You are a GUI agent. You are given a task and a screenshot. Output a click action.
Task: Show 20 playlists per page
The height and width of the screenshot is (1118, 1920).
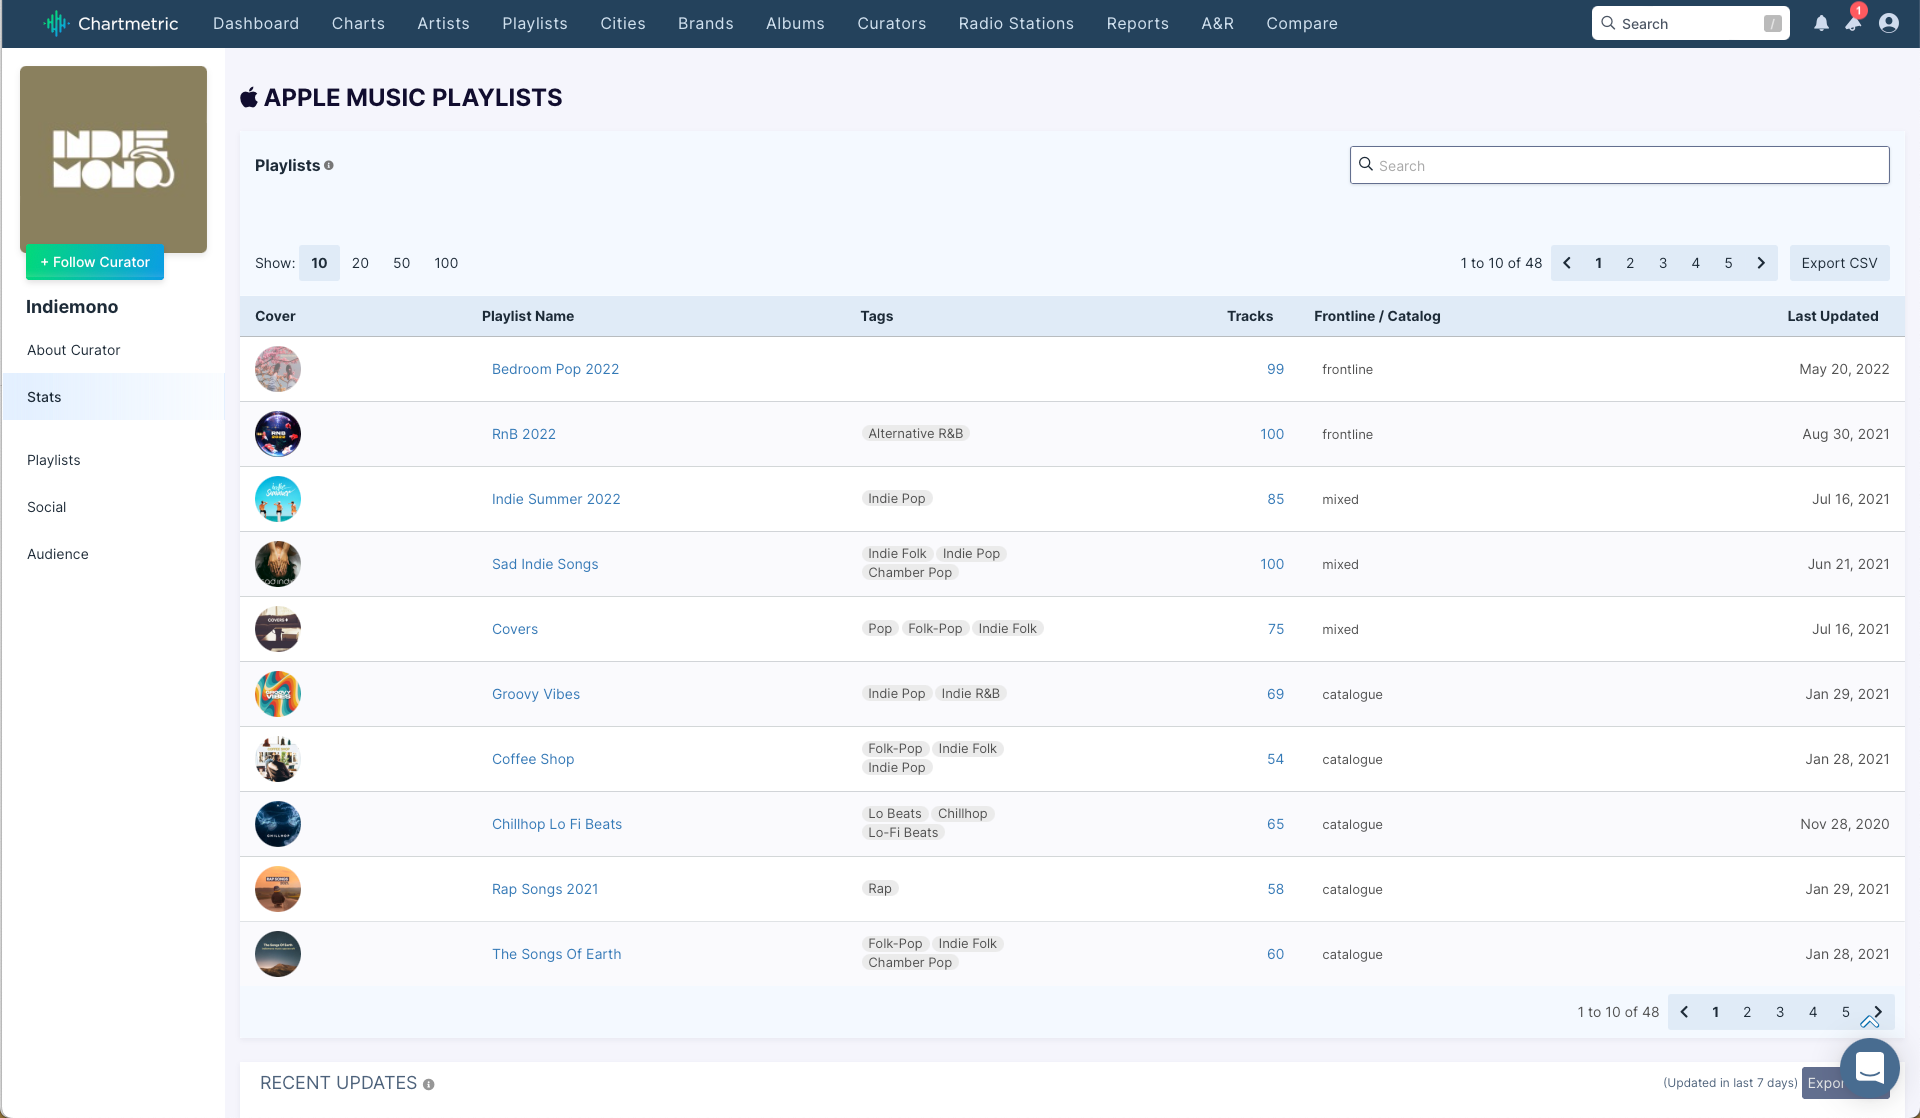coord(360,263)
